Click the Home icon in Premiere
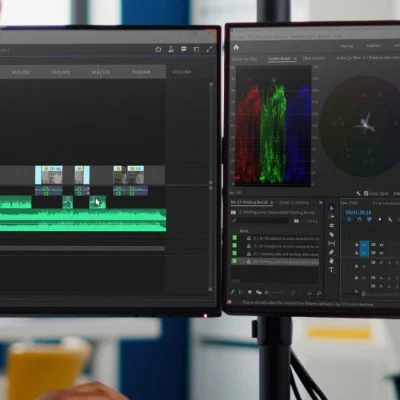The height and width of the screenshot is (400, 400). pos(236,47)
